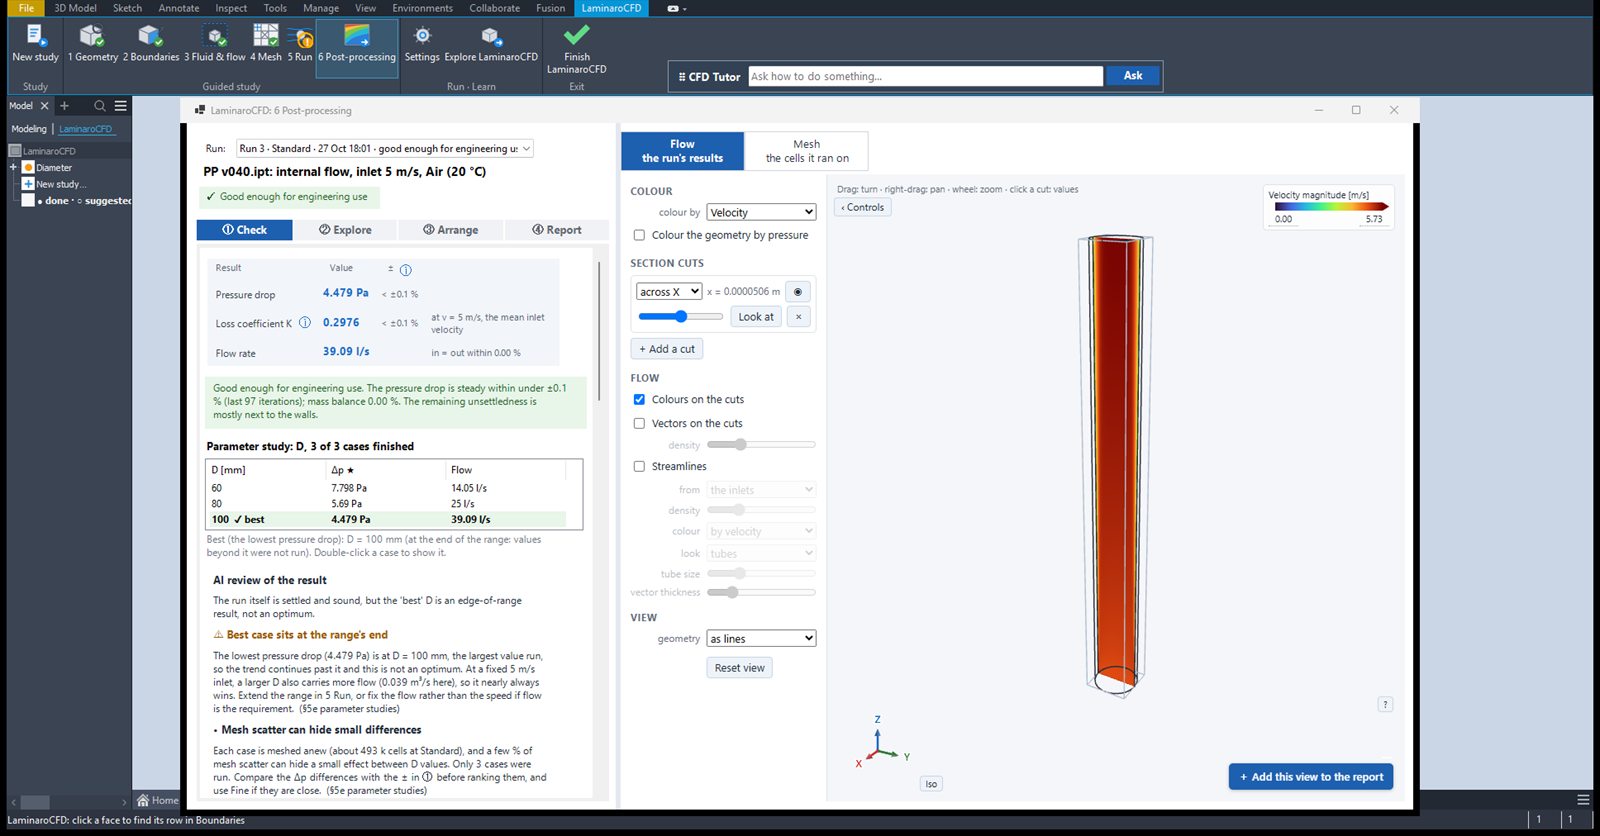Open step 5 Run
The image size is (1600, 836).
[300, 43]
